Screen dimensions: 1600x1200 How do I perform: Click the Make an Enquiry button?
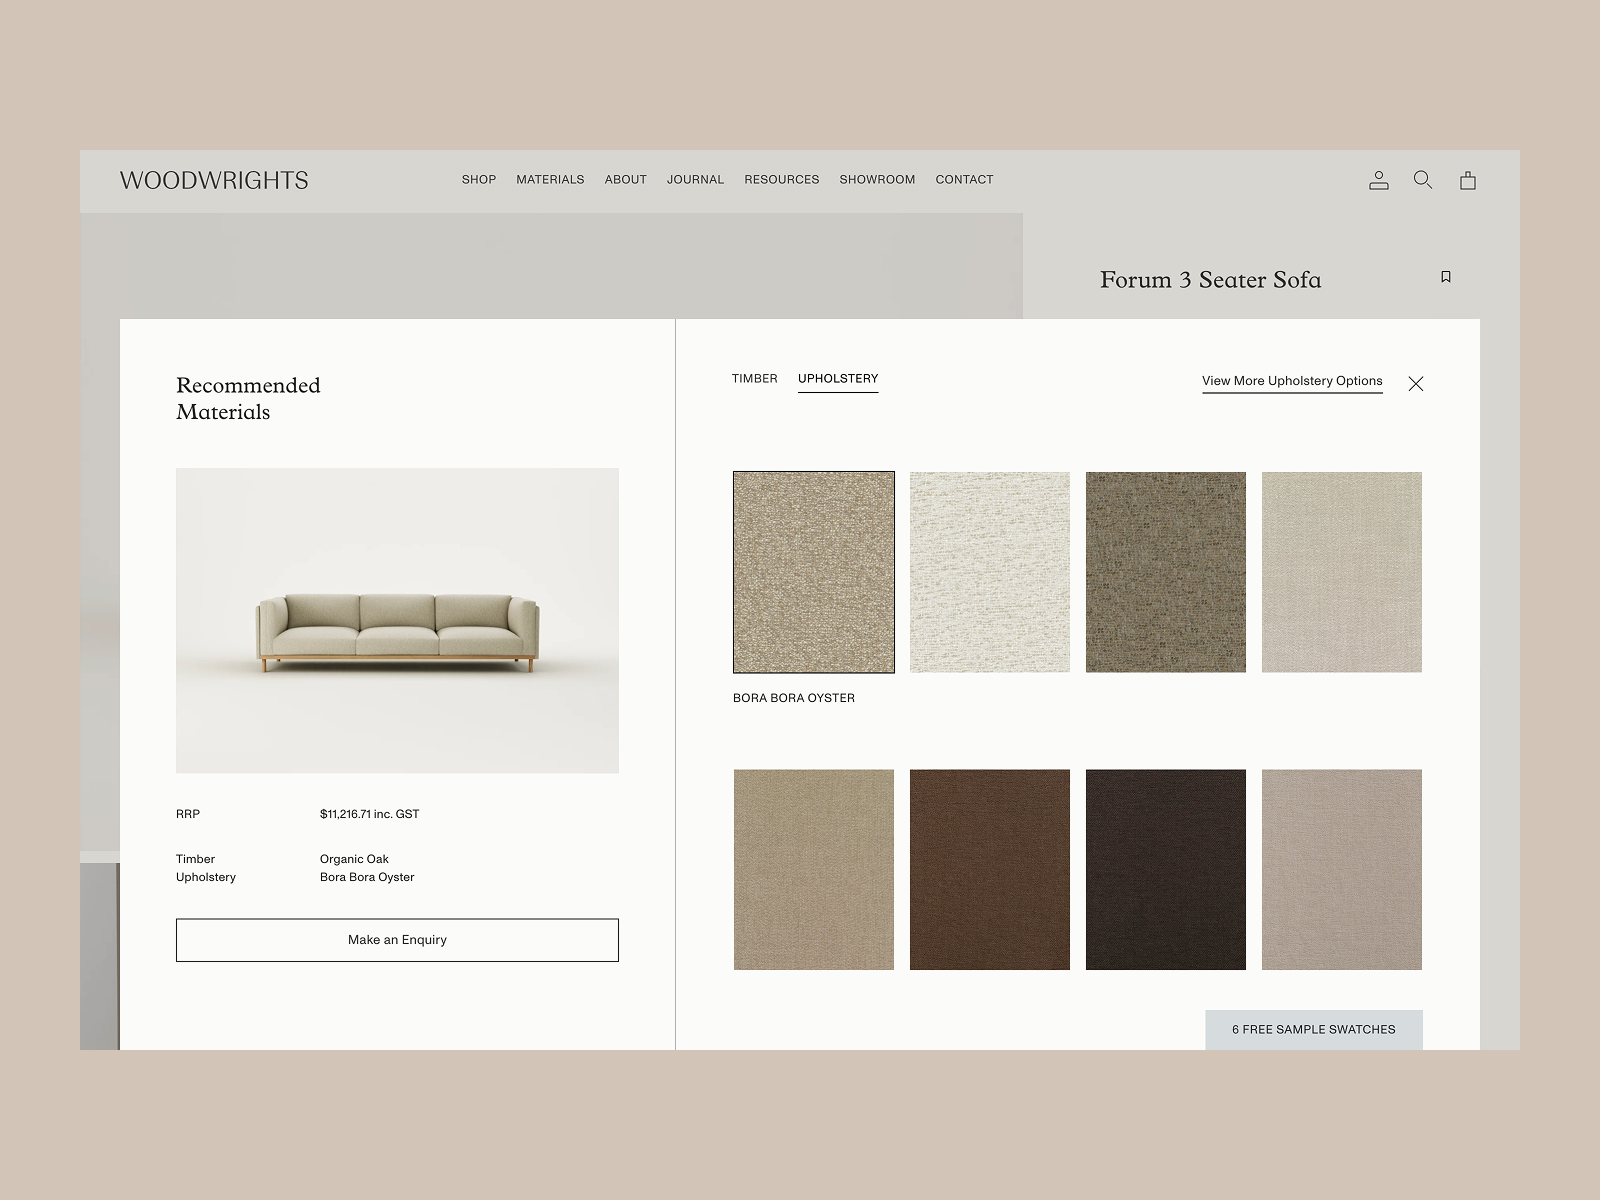pyautogui.click(x=397, y=940)
